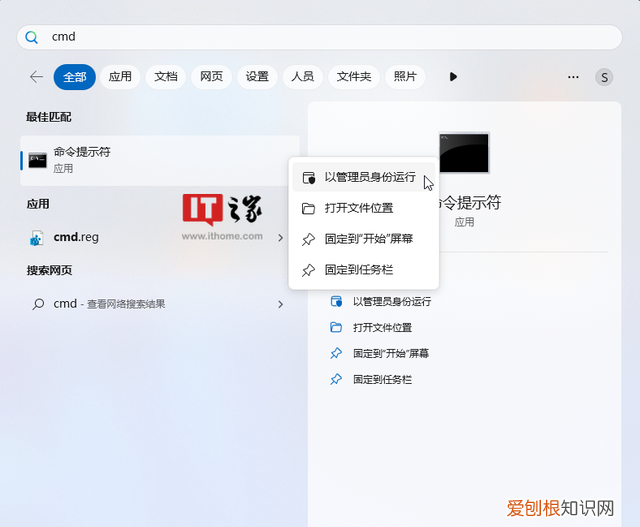The image size is (640, 527).
Task: Choose 固定到任务栏 in the context menu
Action: click(364, 270)
